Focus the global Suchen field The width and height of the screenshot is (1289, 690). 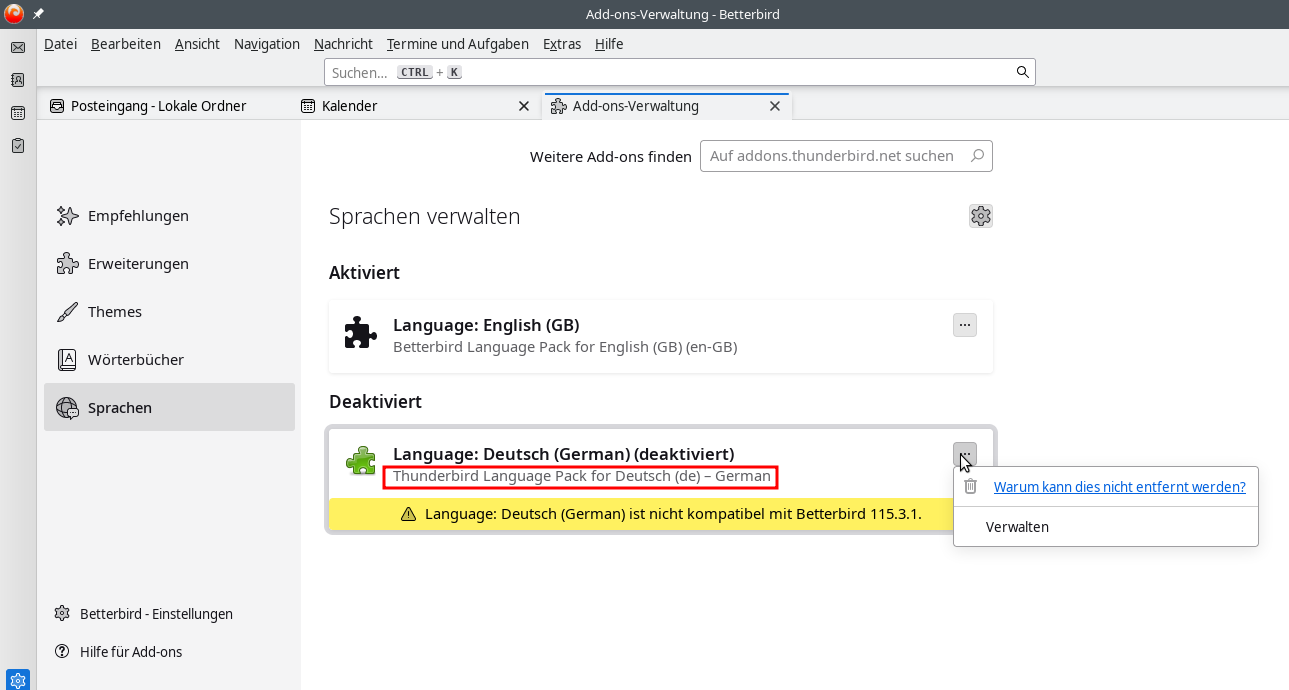coord(680,72)
